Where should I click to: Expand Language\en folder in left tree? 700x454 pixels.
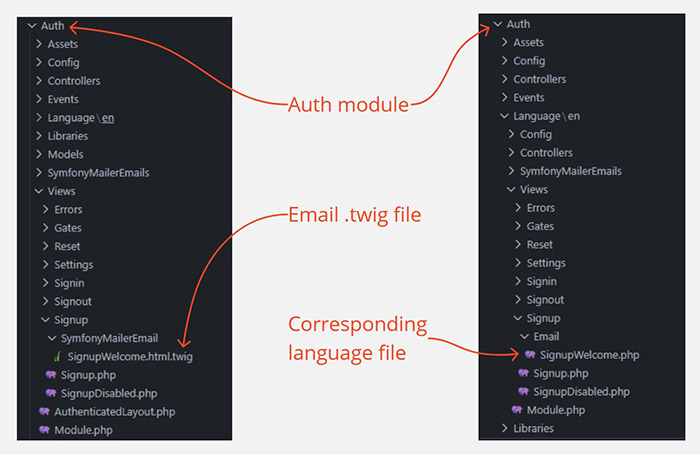coord(39,117)
